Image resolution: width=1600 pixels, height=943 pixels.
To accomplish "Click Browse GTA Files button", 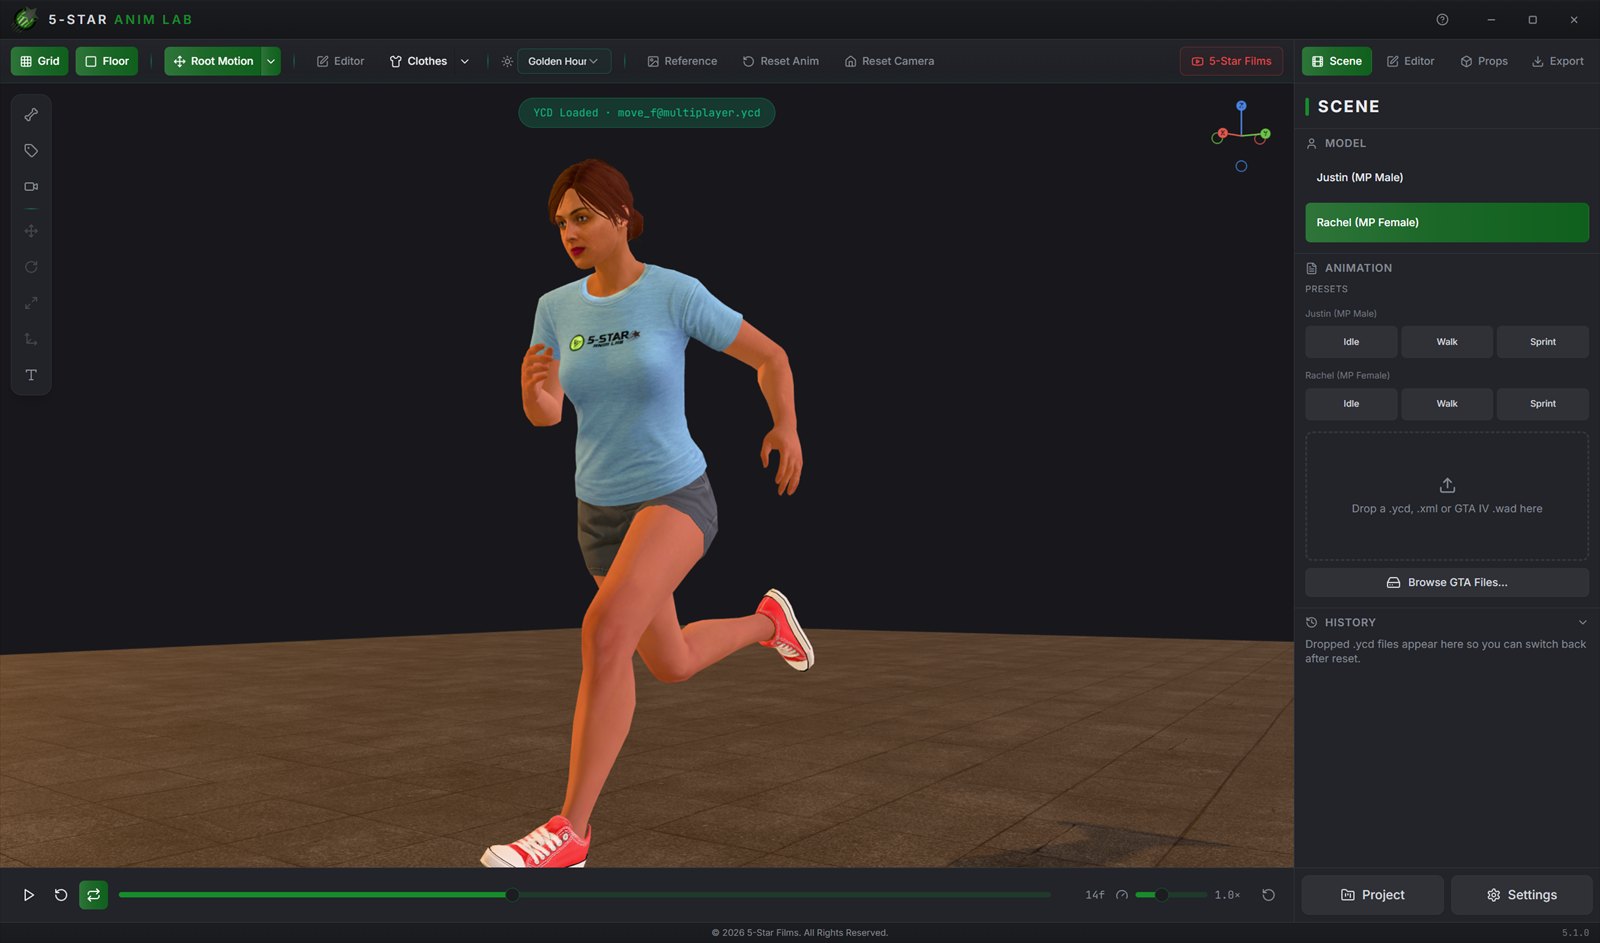I will [1447, 582].
